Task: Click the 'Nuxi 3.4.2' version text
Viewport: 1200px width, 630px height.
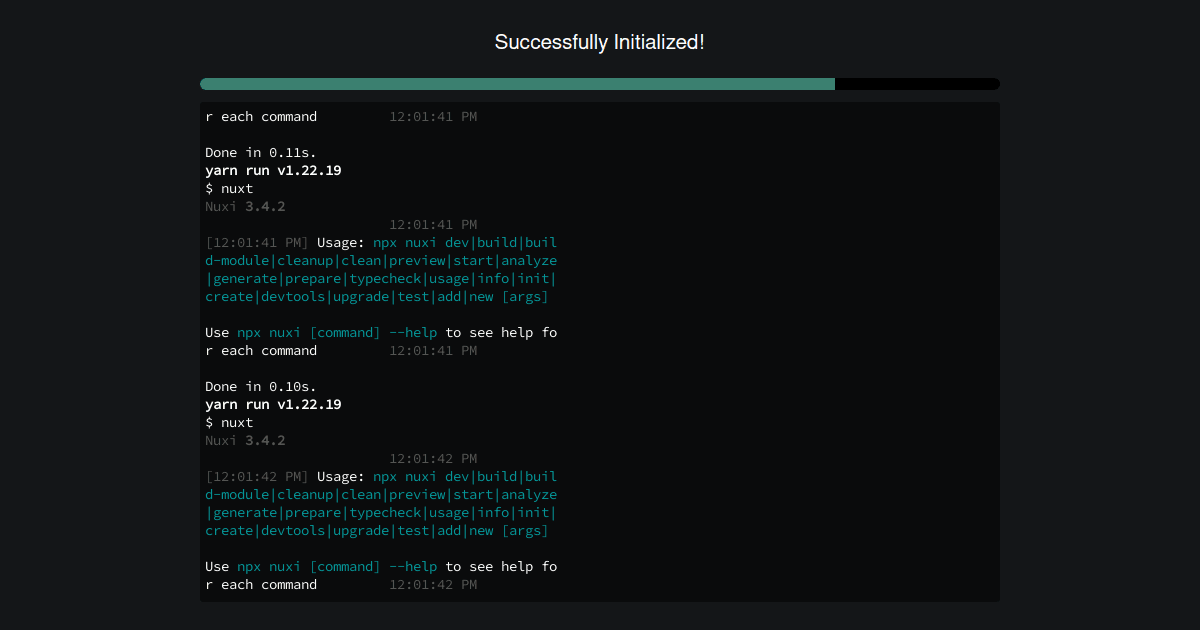Action: pyautogui.click(x=245, y=206)
